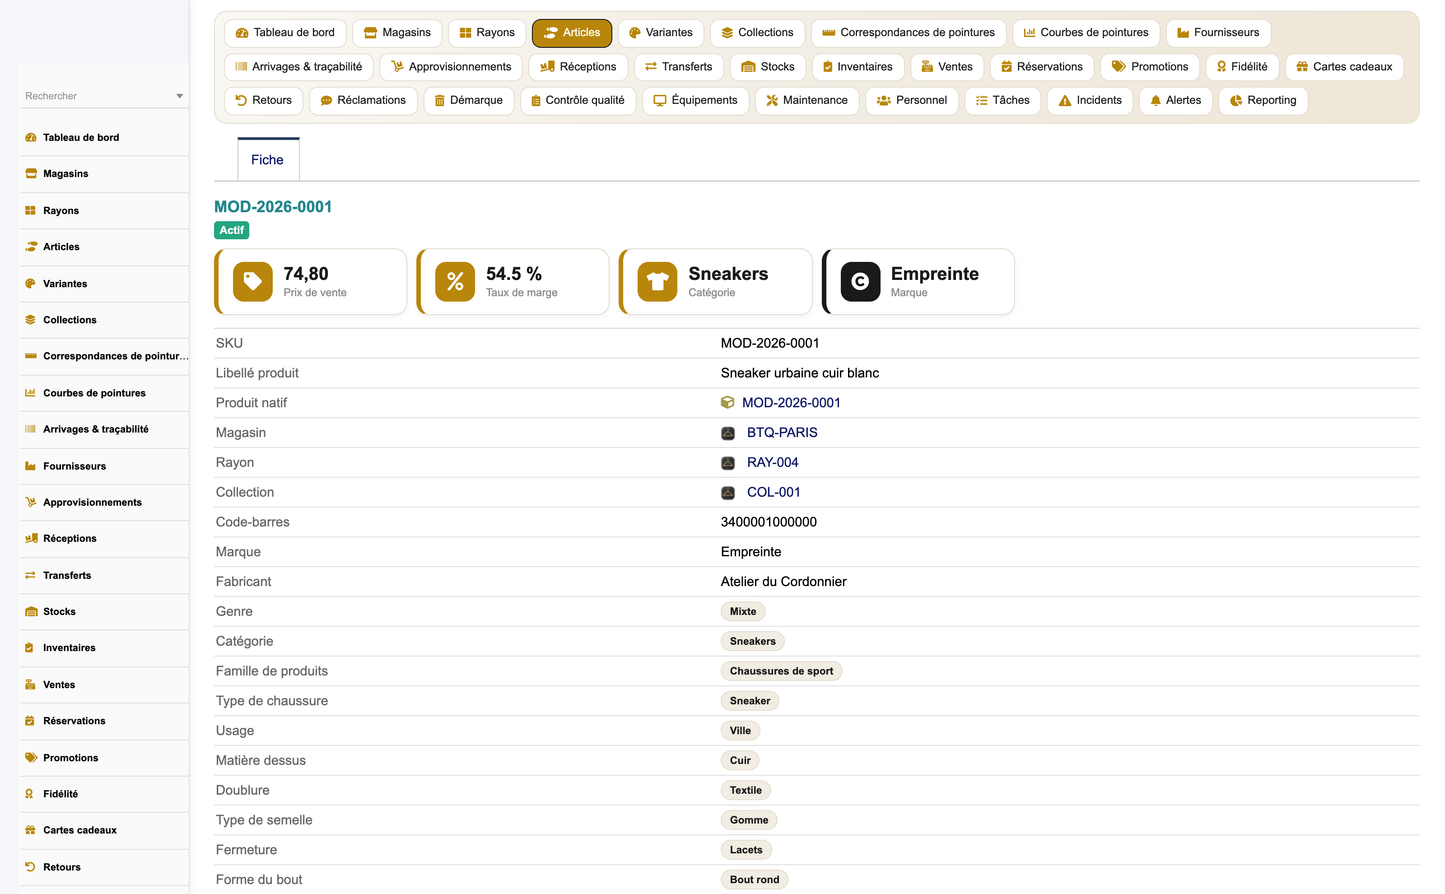Click the store icon next to BTQ-PARIS
Screen dimensions: 1445x894
pos(728,433)
